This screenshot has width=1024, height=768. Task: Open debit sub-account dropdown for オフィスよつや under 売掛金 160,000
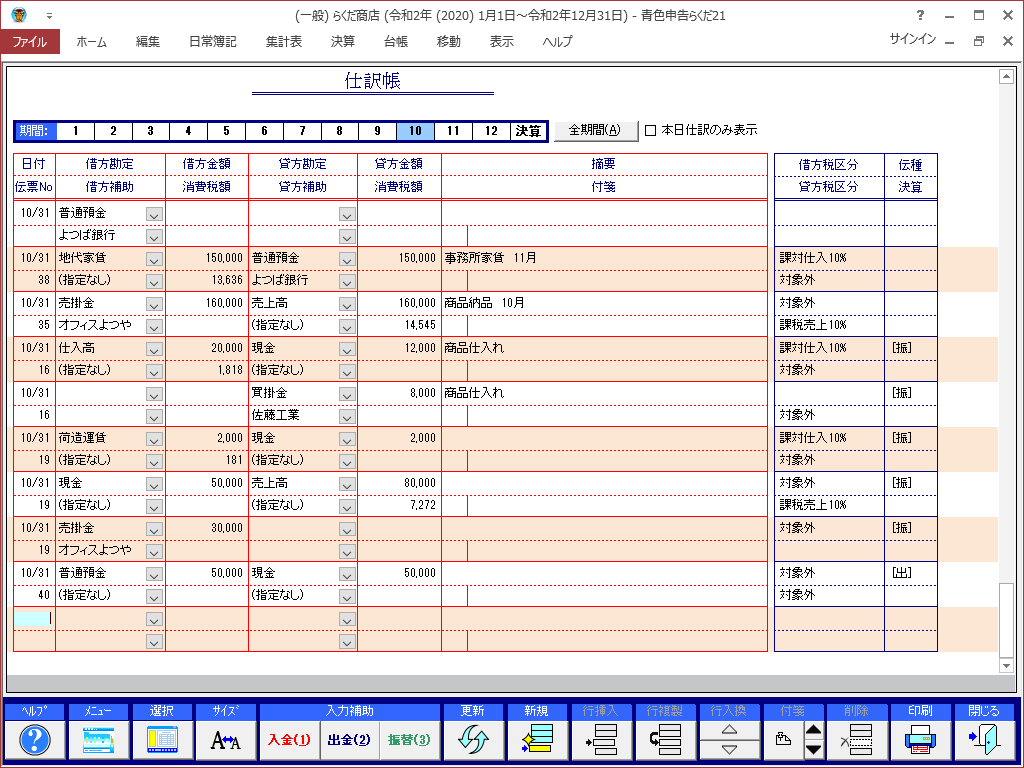click(x=154, y=327)
